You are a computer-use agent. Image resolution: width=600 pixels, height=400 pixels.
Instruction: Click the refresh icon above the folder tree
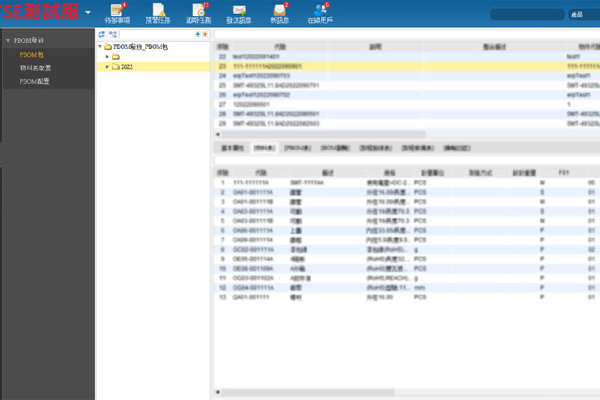(101, 34)
